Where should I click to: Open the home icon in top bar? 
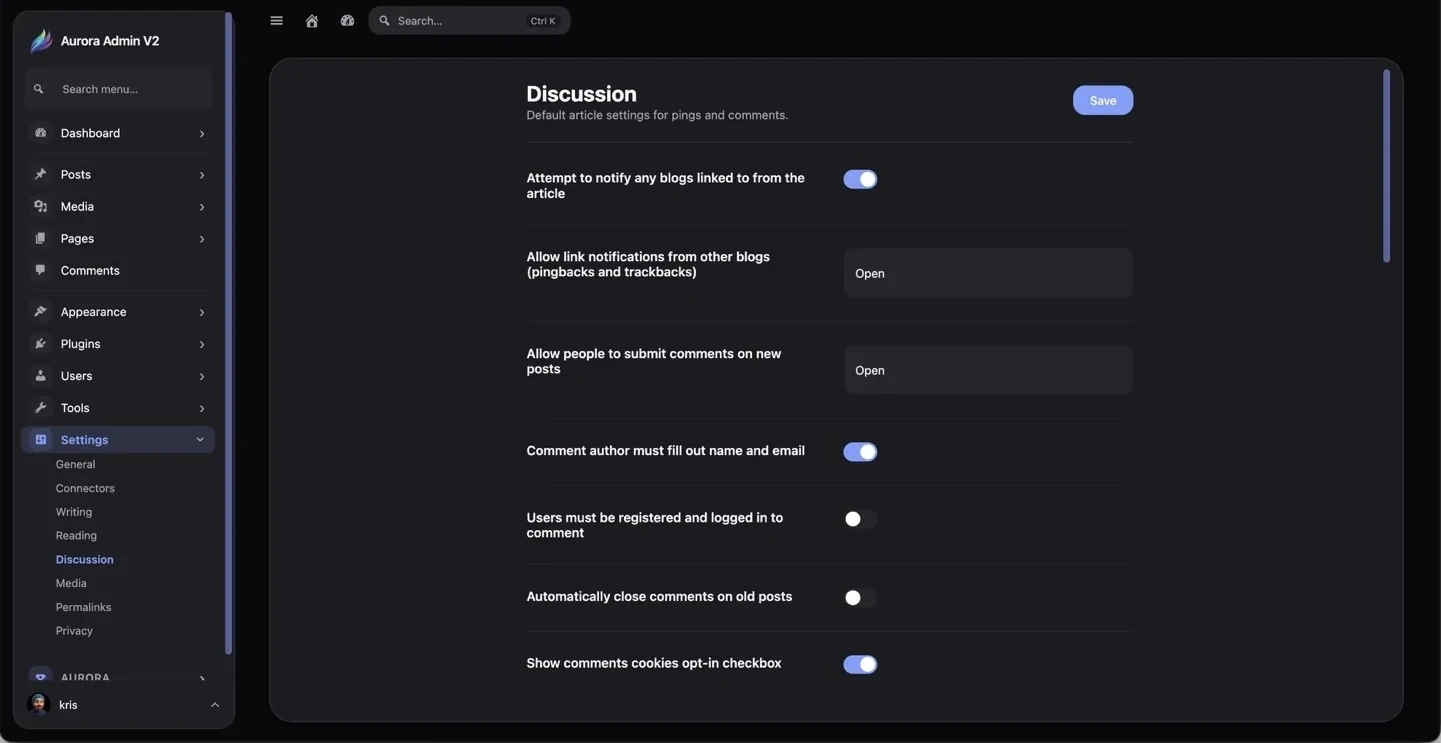[312, 21]
